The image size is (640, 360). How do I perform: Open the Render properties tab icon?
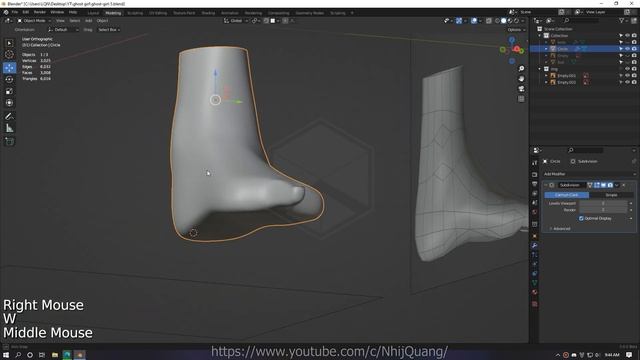coord(534,175)
